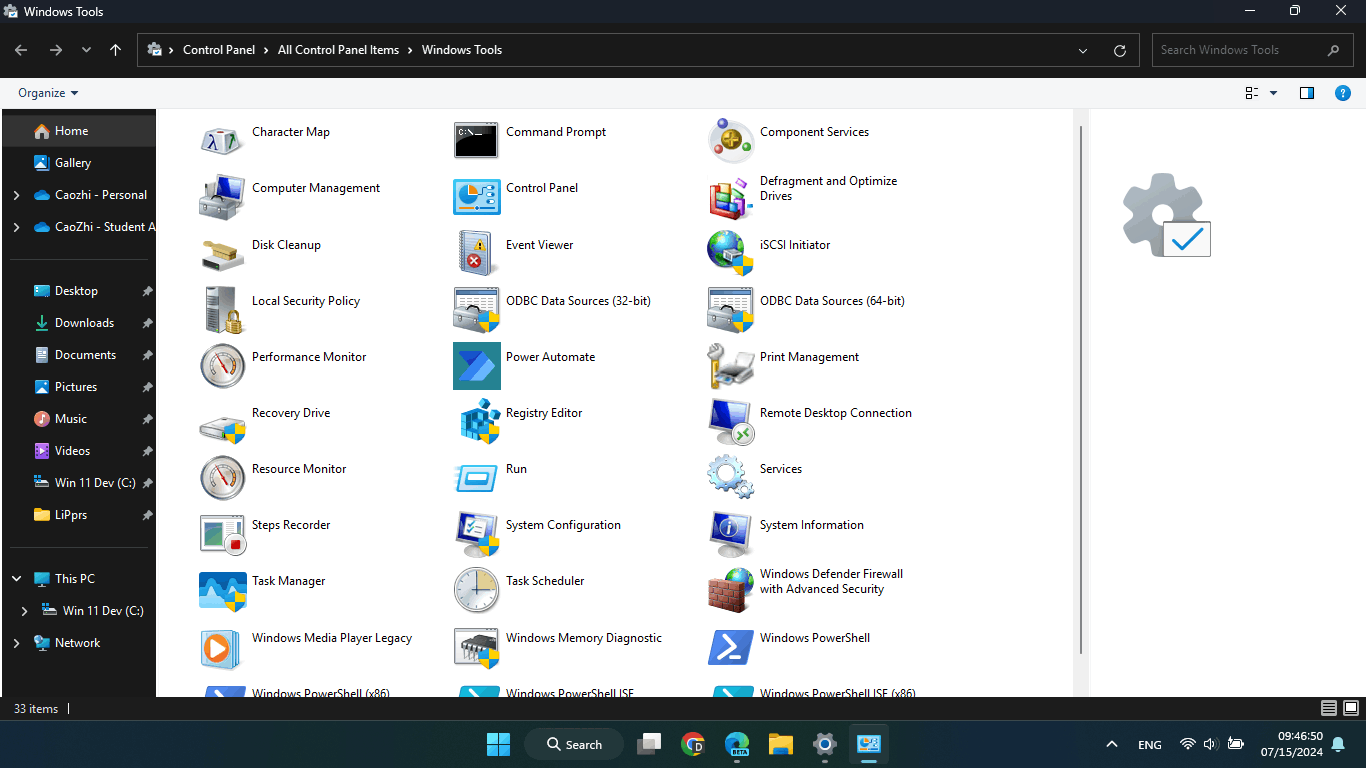Open Component Services icon
This screenshot has width=1366, height=768.
tap(730, 142)
